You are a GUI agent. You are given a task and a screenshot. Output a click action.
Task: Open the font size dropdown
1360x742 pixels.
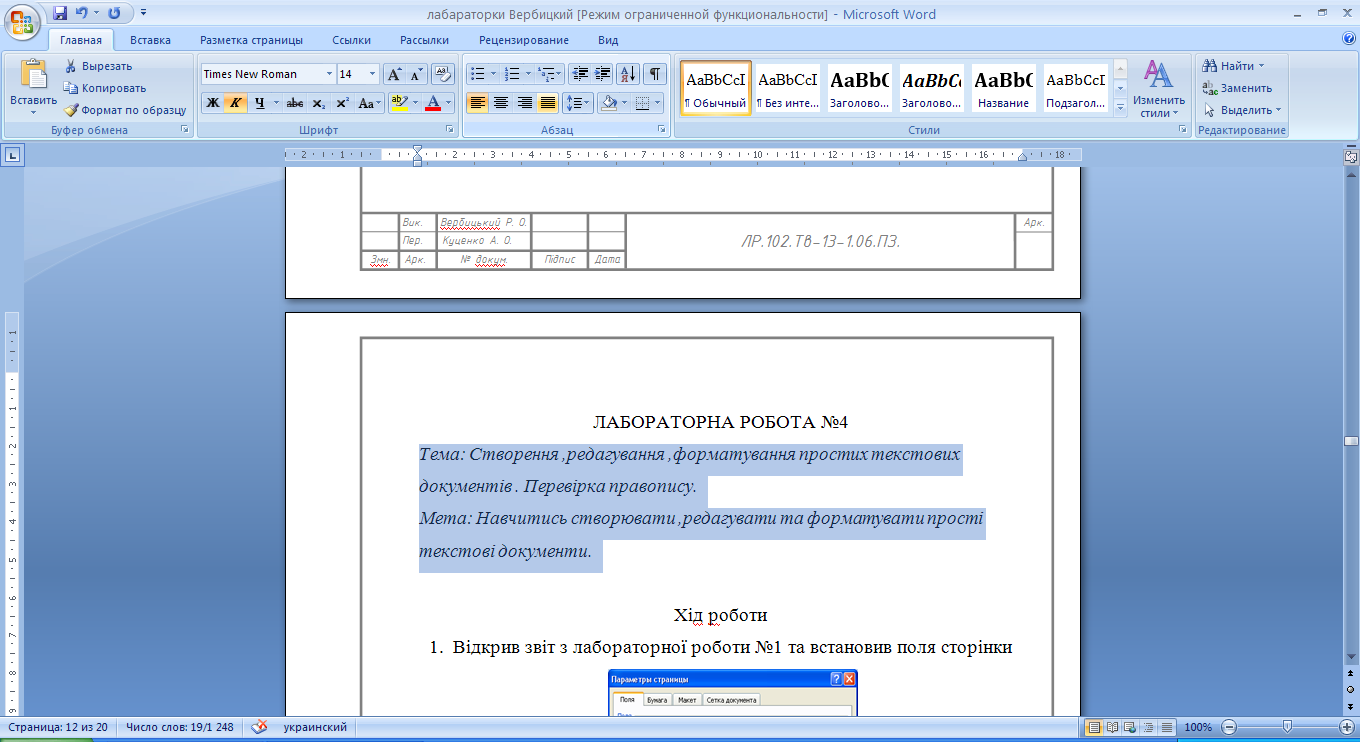click(373, 74)
